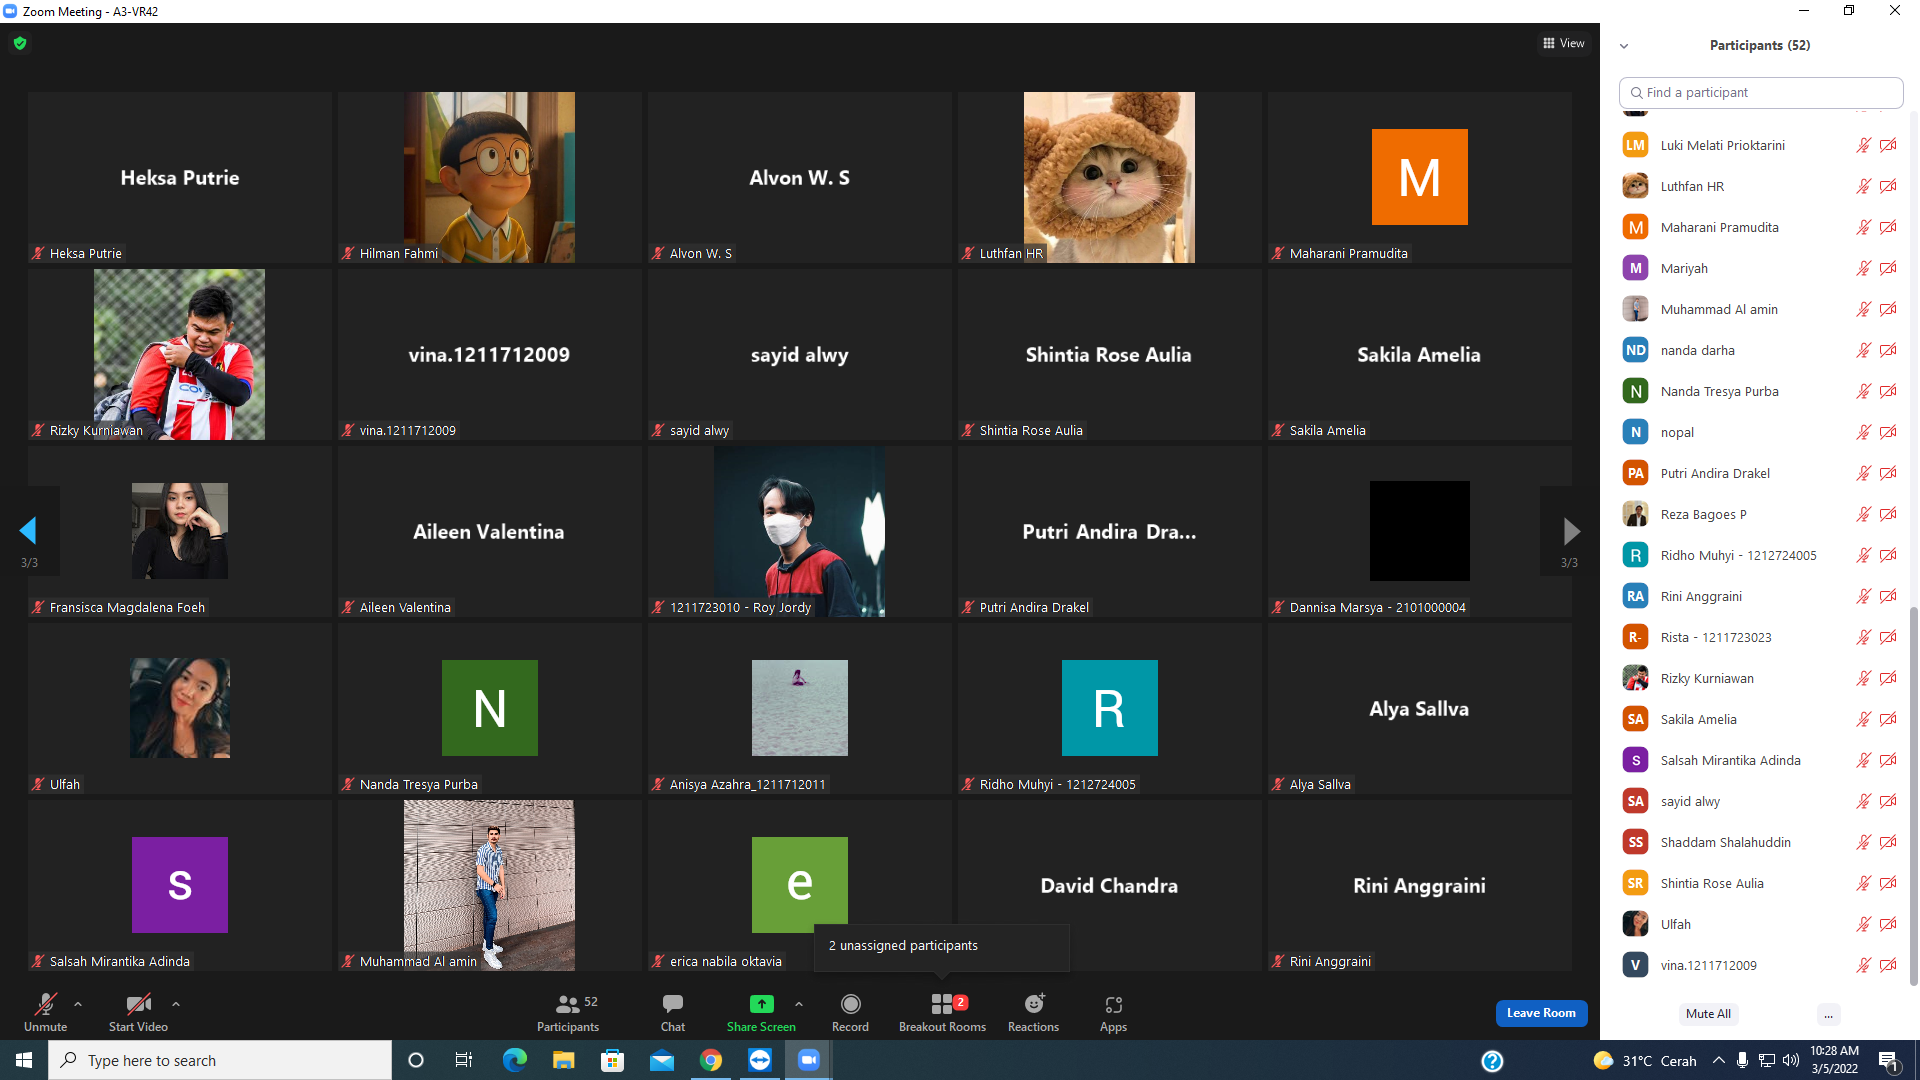Viewport: 1920px width, 1080px height.
Task: Toggle mute icon for Luki Melati Prioktarini
Action: pyautogui.click(x=1864, y=145)
